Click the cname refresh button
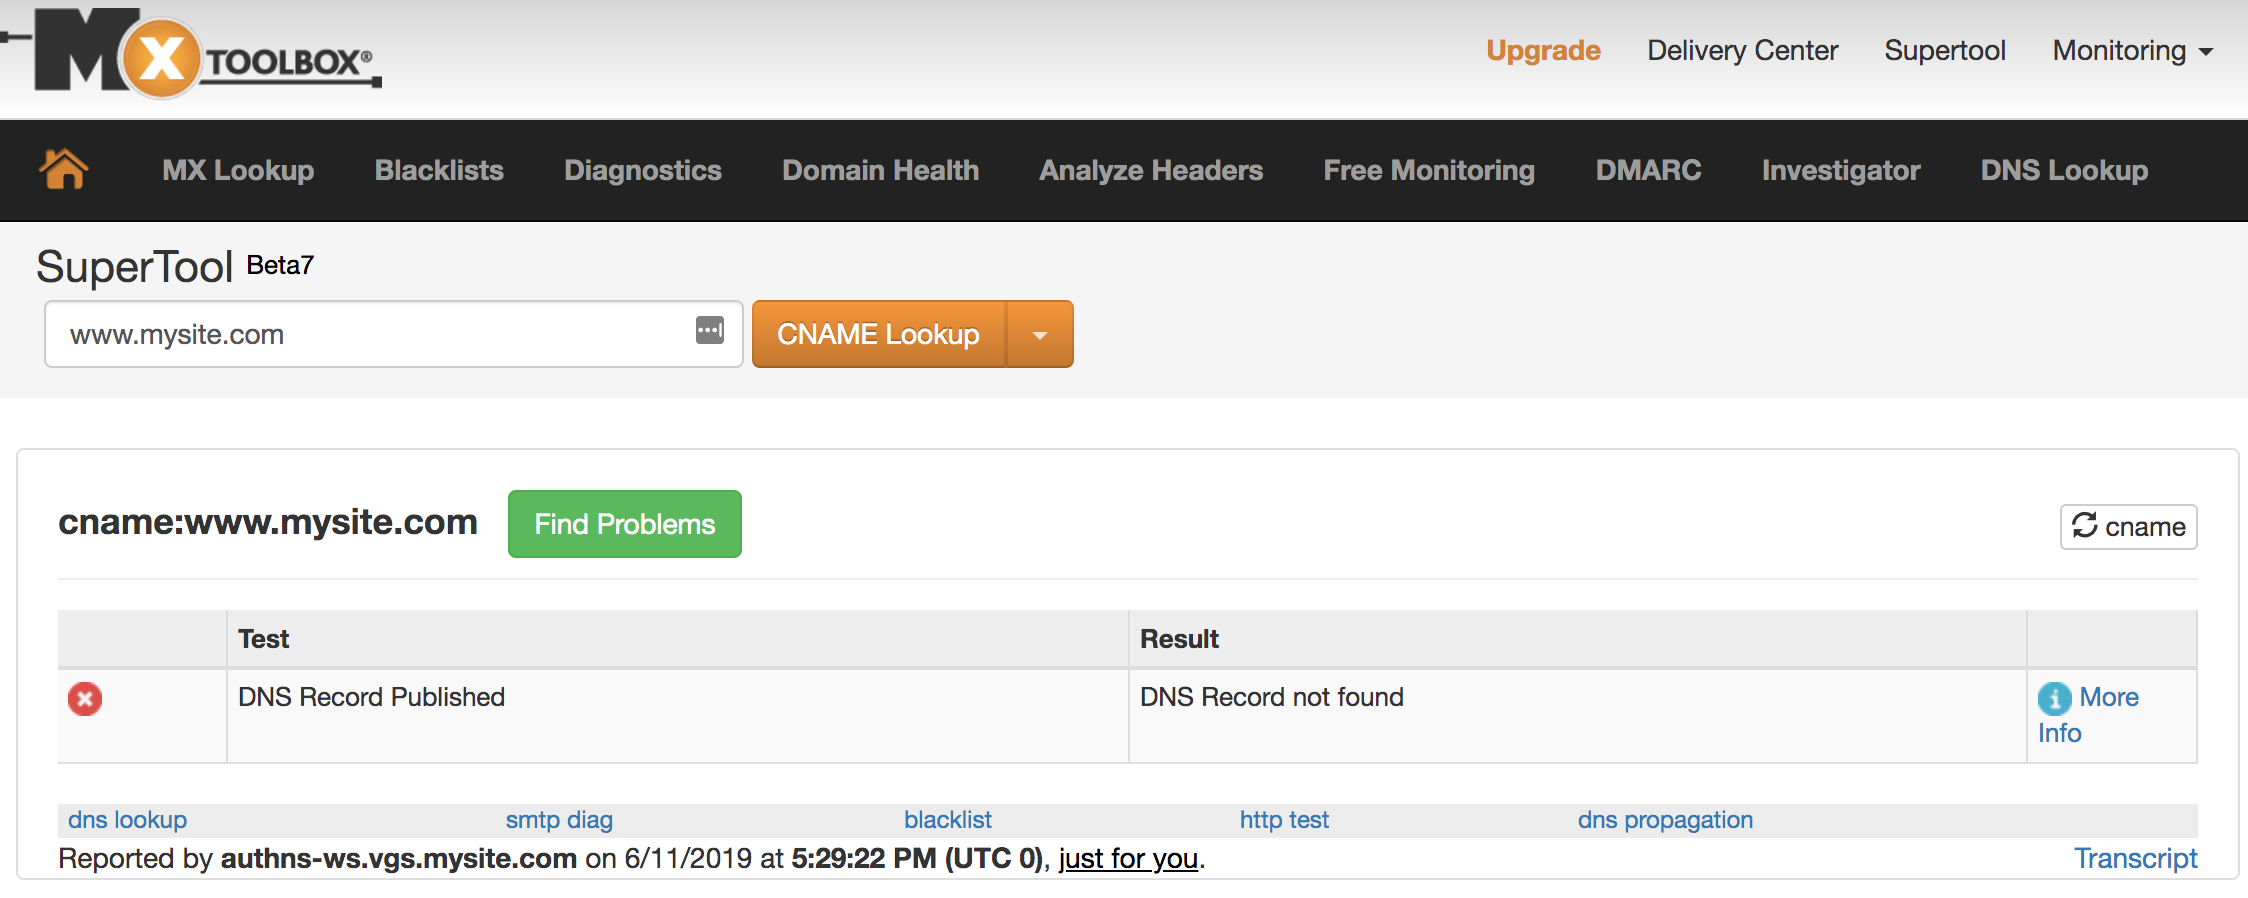 (x=2128, y=526)
